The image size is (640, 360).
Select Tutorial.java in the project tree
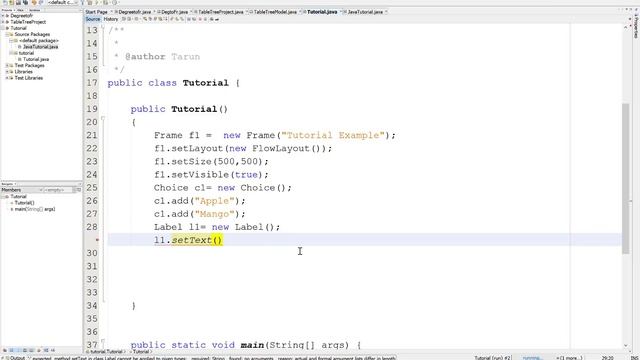36,59
